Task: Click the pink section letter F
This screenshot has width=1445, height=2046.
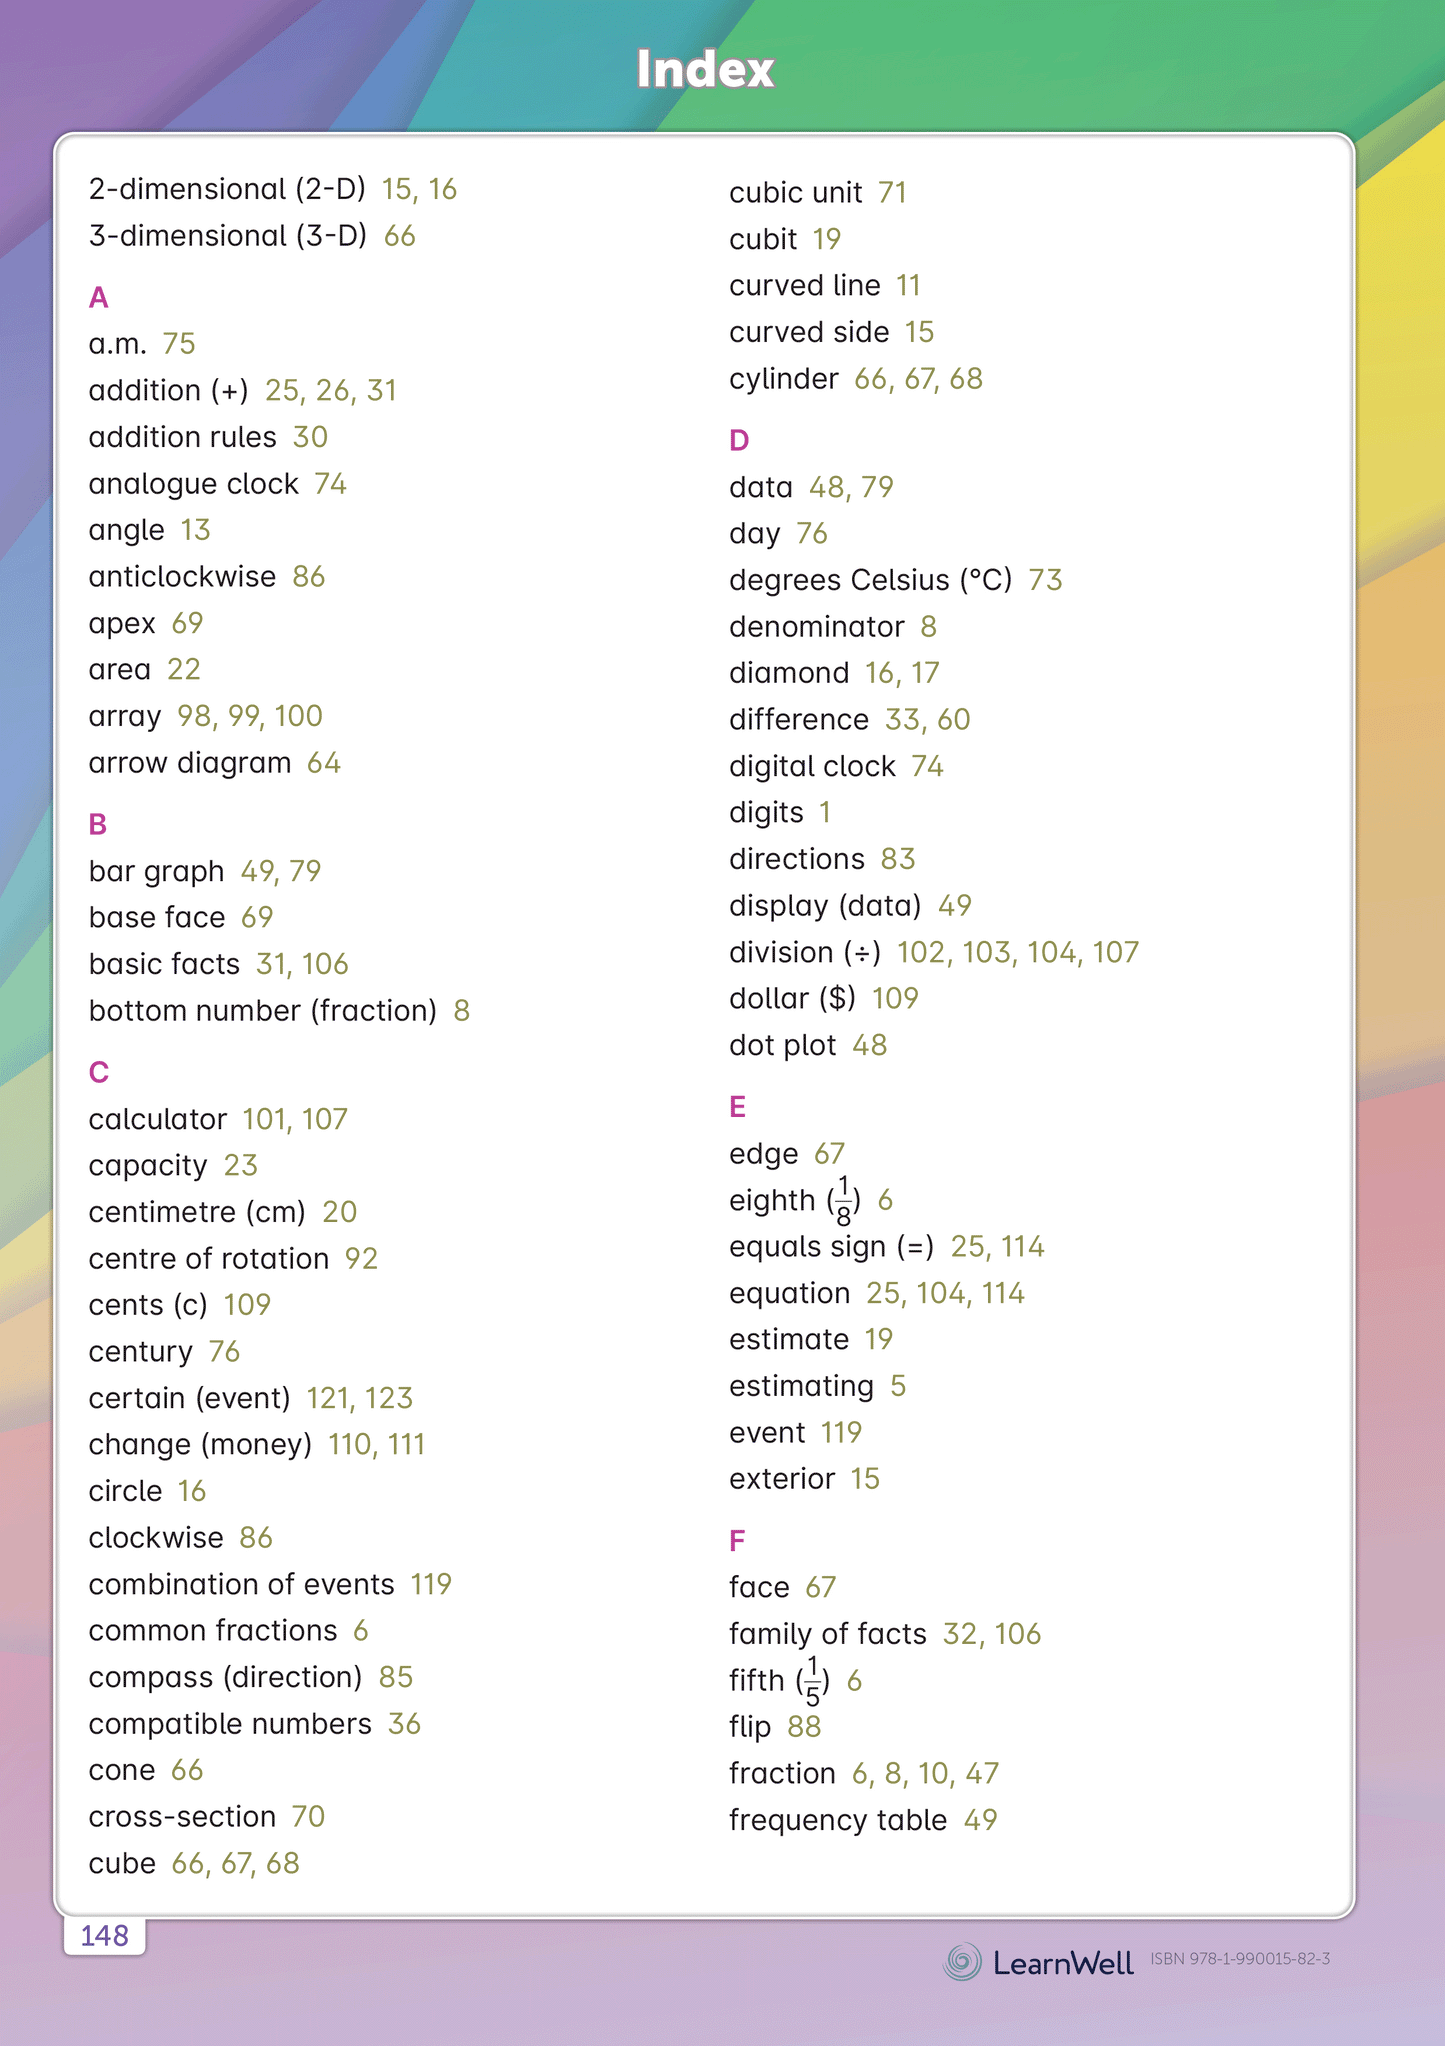Action: click(737, 1541)
